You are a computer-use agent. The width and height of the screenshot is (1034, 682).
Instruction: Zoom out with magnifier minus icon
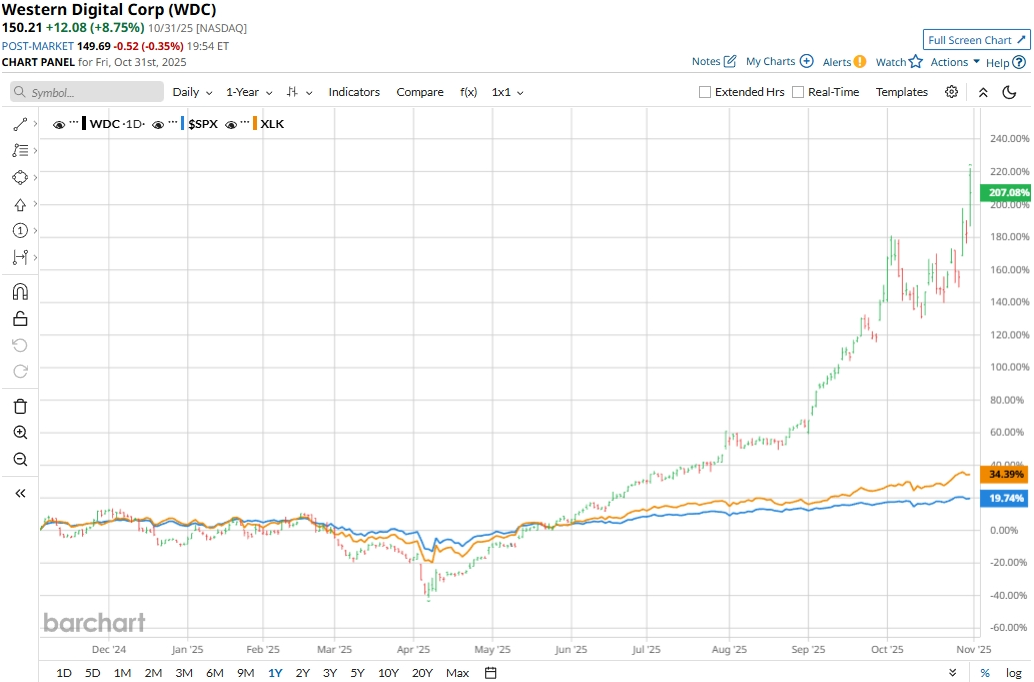(20, 459)
